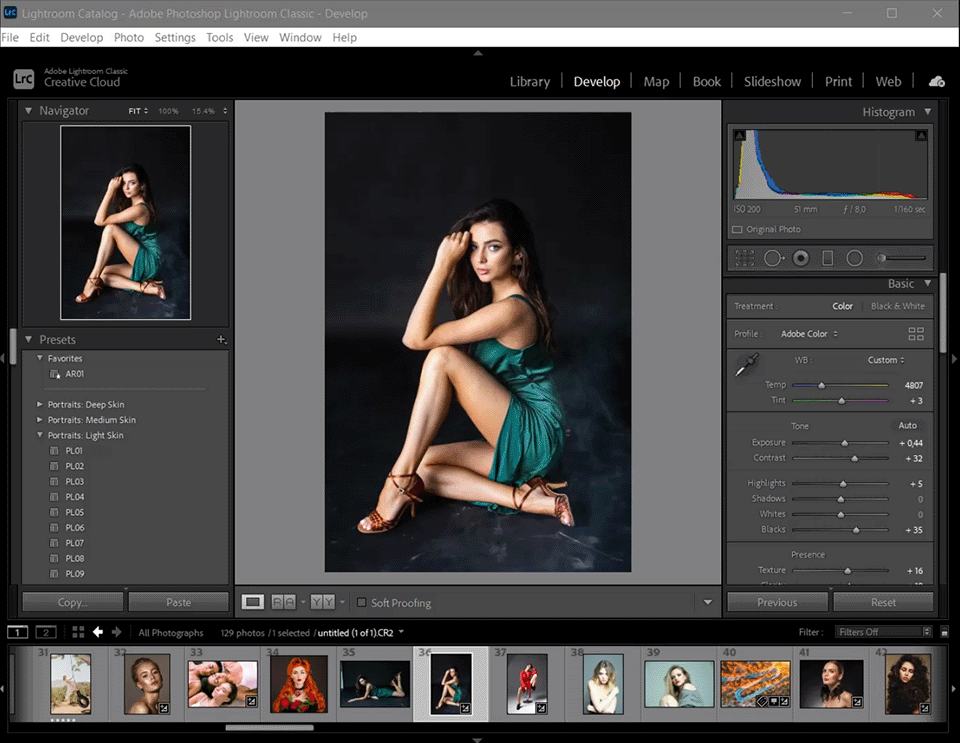
Task: Click the Paste button
Action: coord(179,602)
